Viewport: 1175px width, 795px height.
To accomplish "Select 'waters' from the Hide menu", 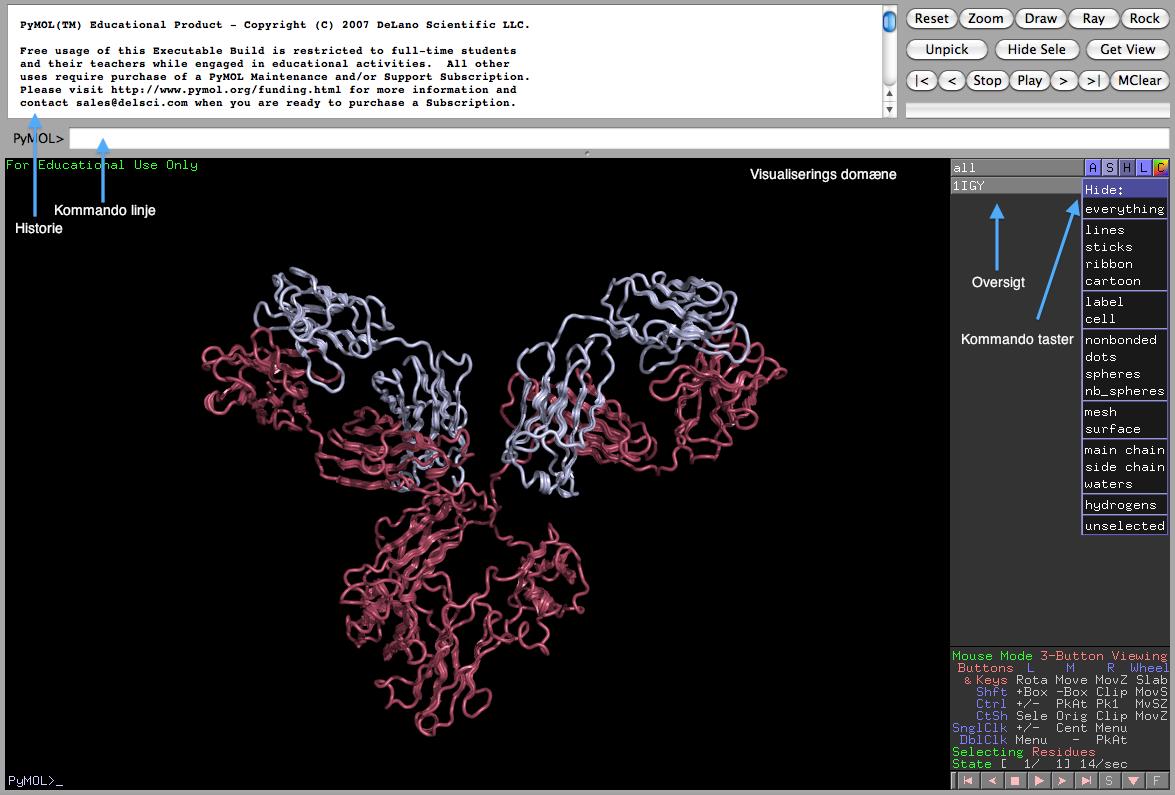I will [1108, 484].
